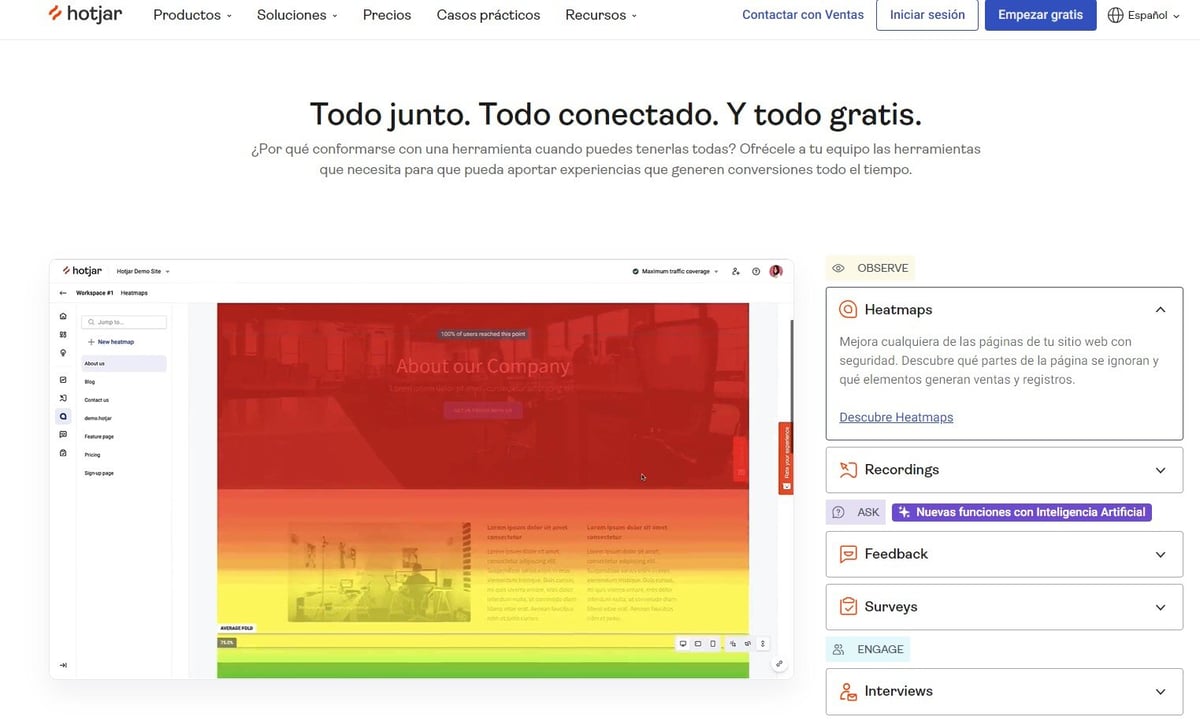Toggle the average fold visibility on the heatmap

763,644
